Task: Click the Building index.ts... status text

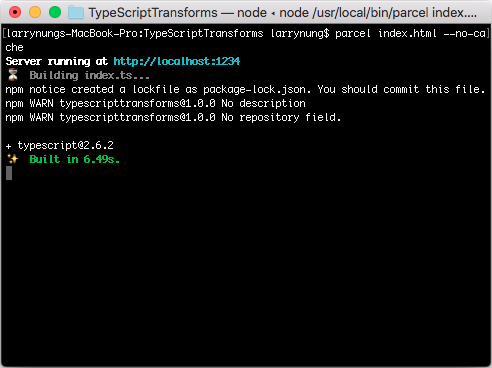Action: click(89, 75)
